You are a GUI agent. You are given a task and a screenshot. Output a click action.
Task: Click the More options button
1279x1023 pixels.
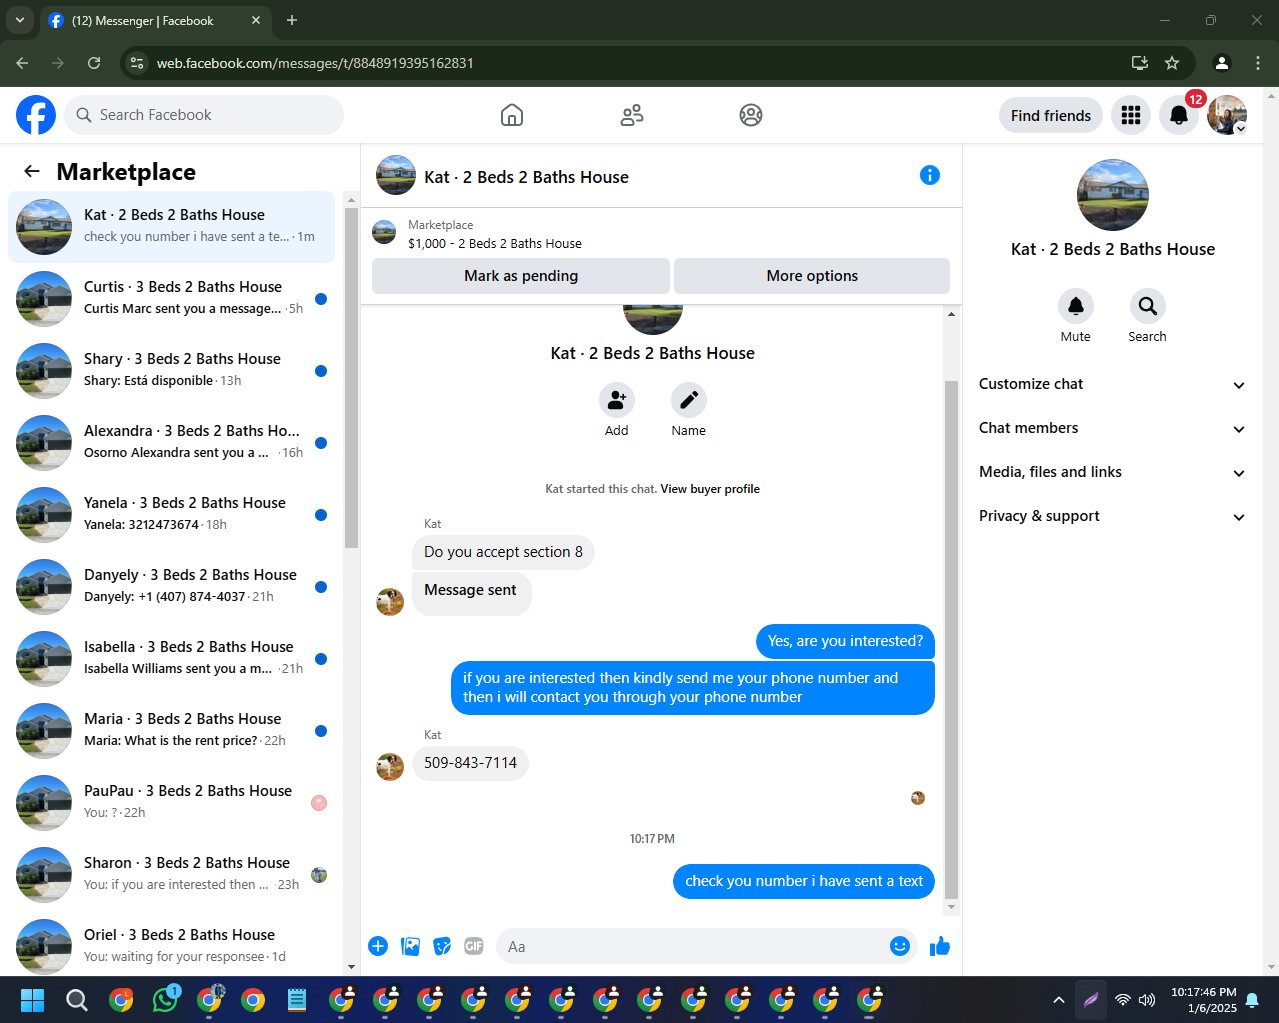coord(812,276)
